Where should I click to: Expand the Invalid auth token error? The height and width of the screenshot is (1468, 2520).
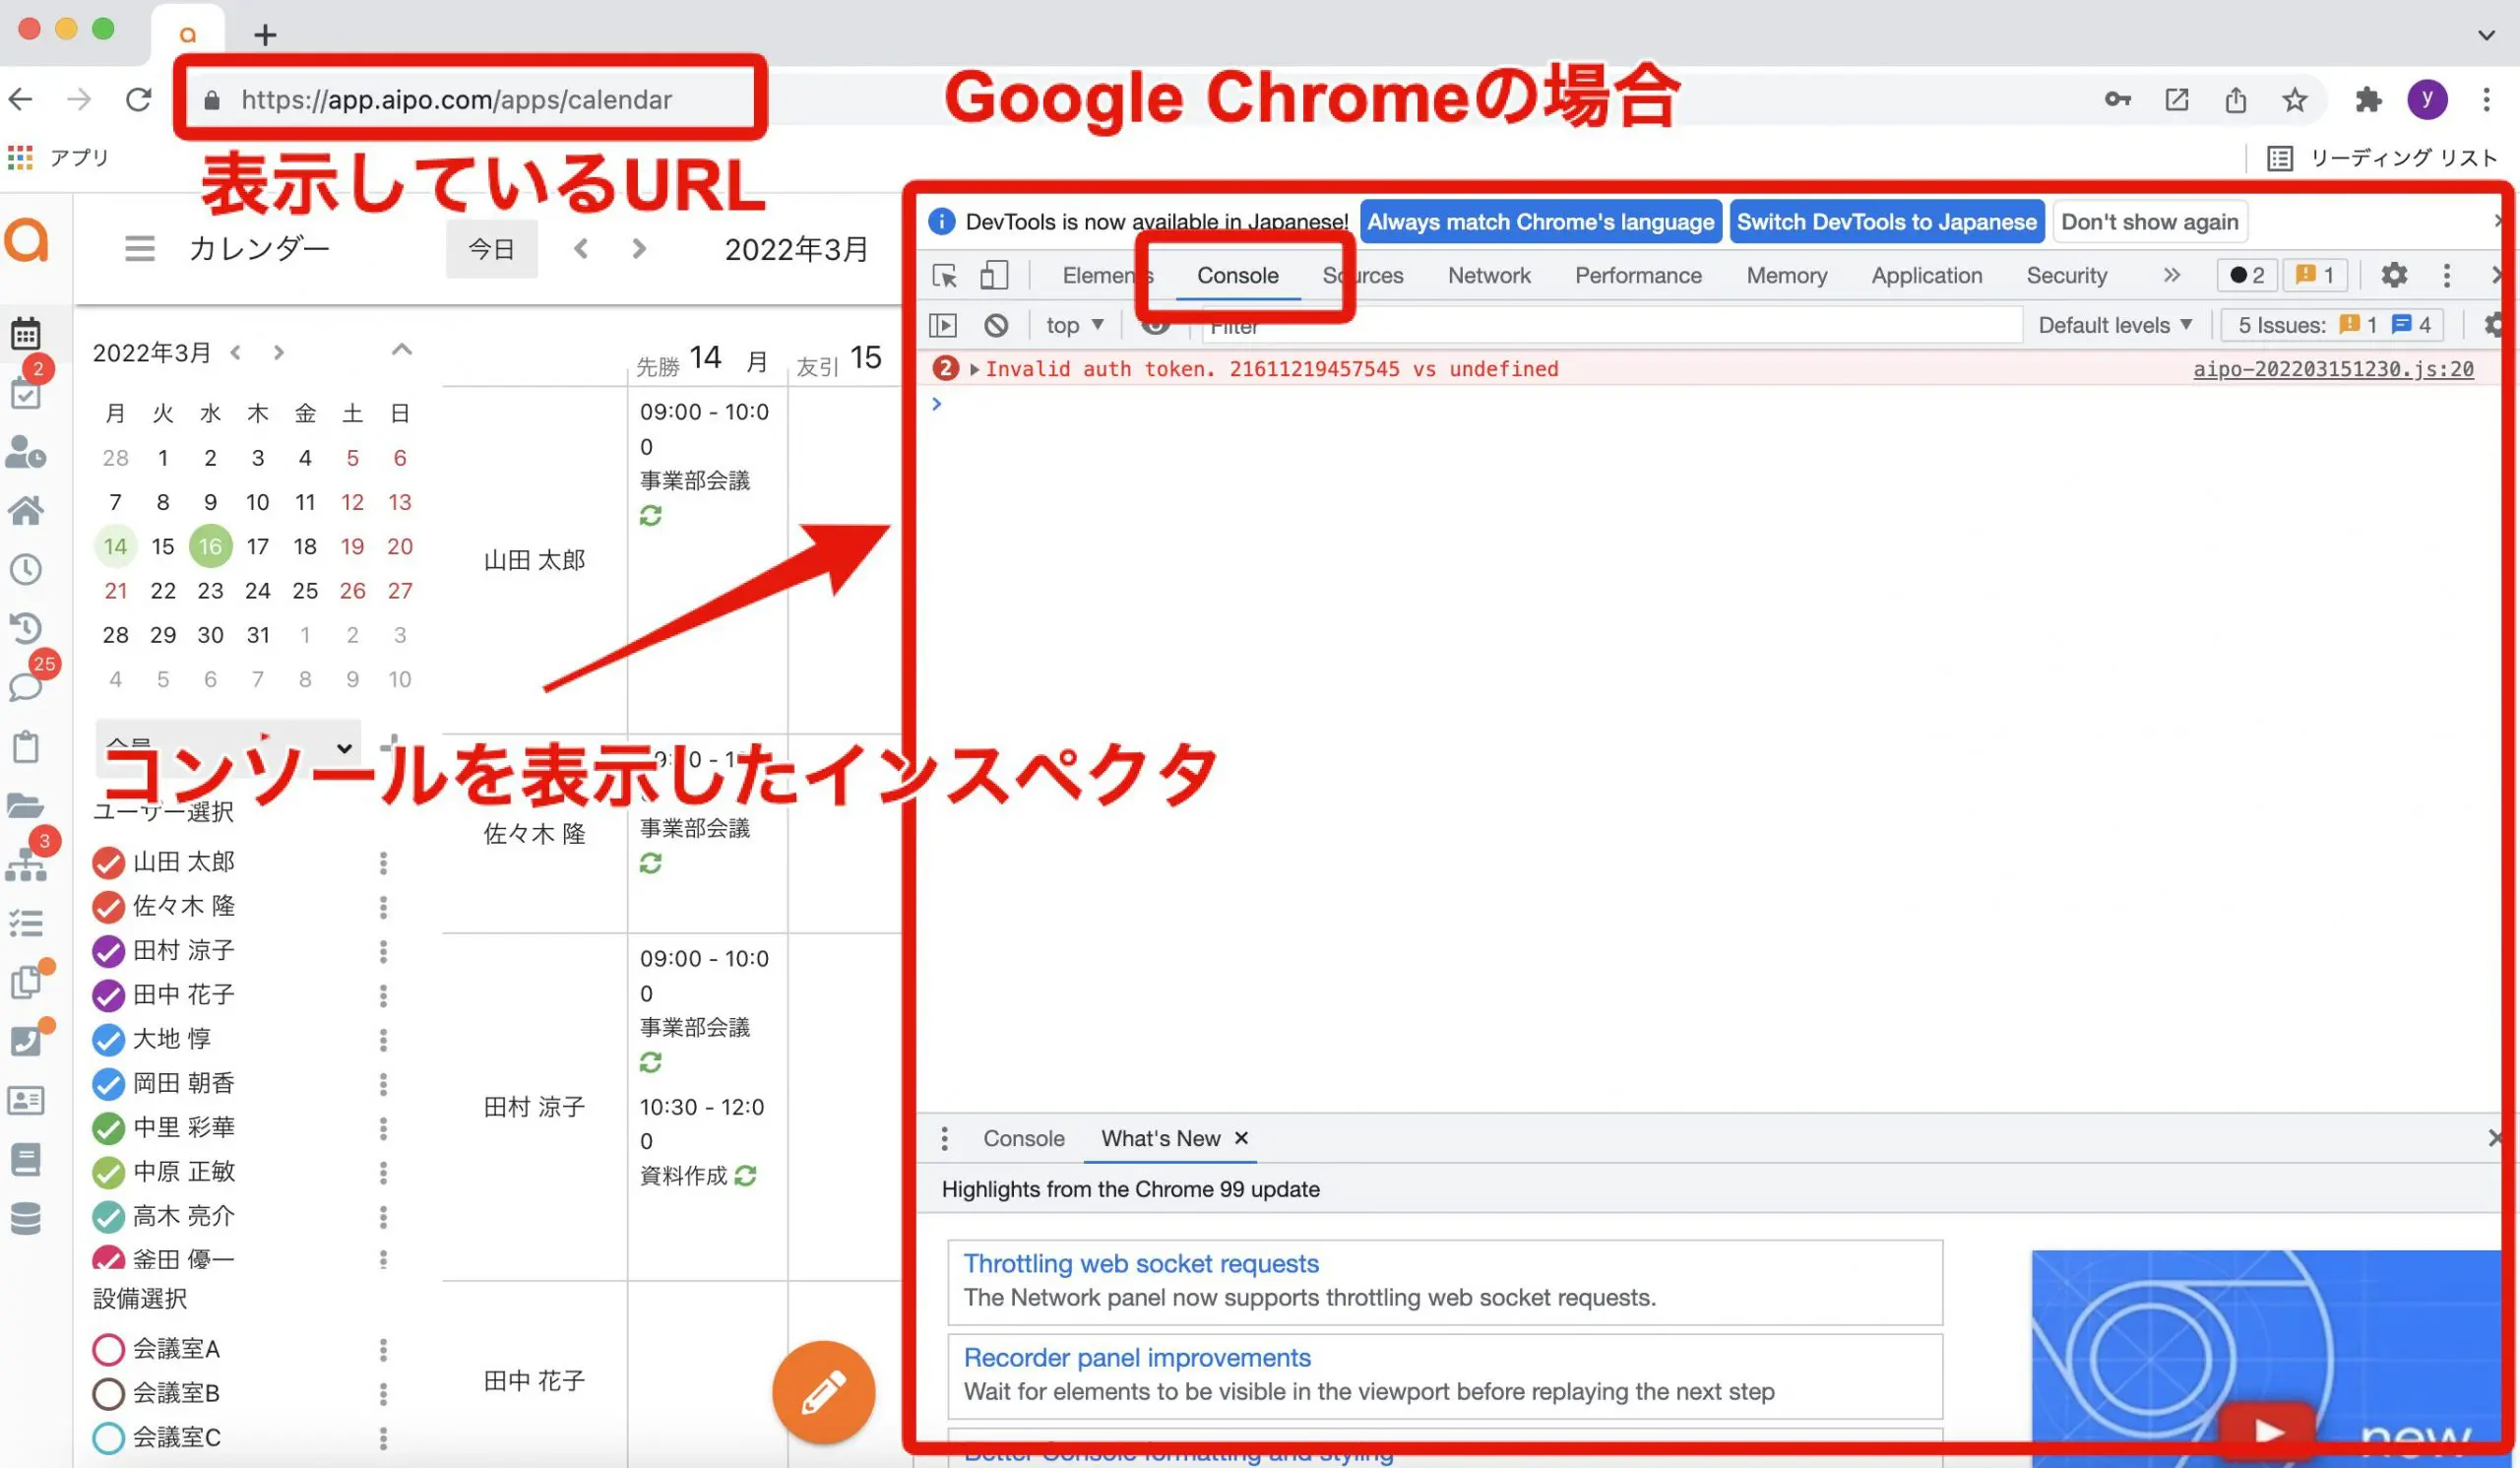click(973, 369)
